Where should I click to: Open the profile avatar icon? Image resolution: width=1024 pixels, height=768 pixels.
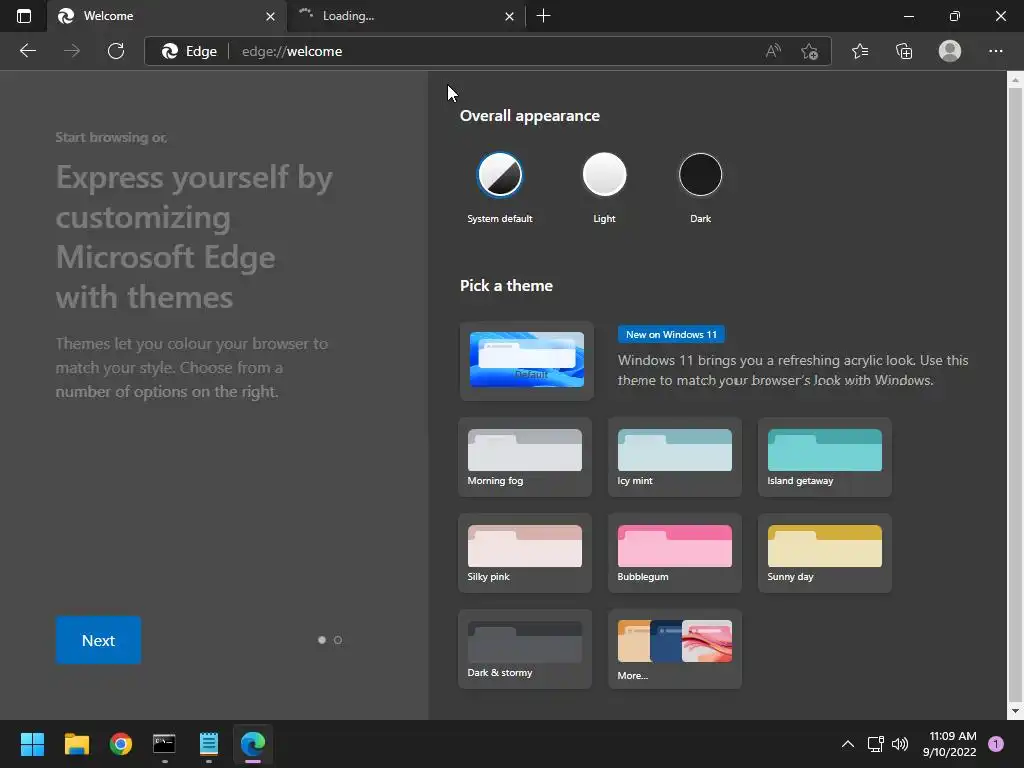[x=950, y=51]
